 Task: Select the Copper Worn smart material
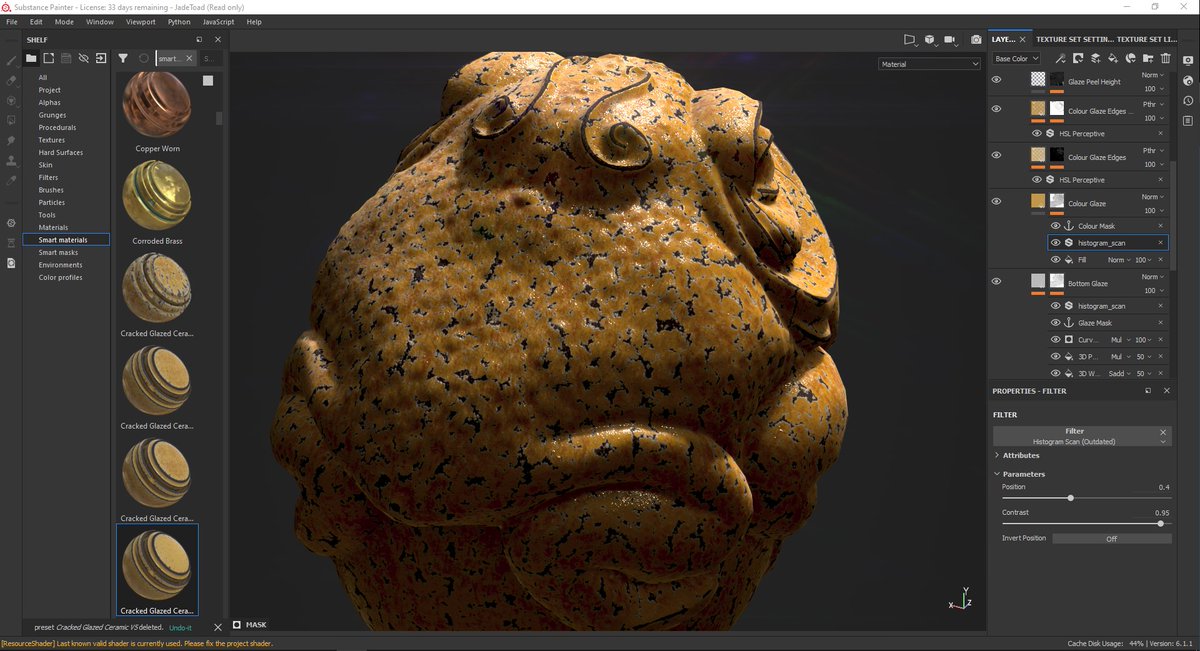pos(157,111)
